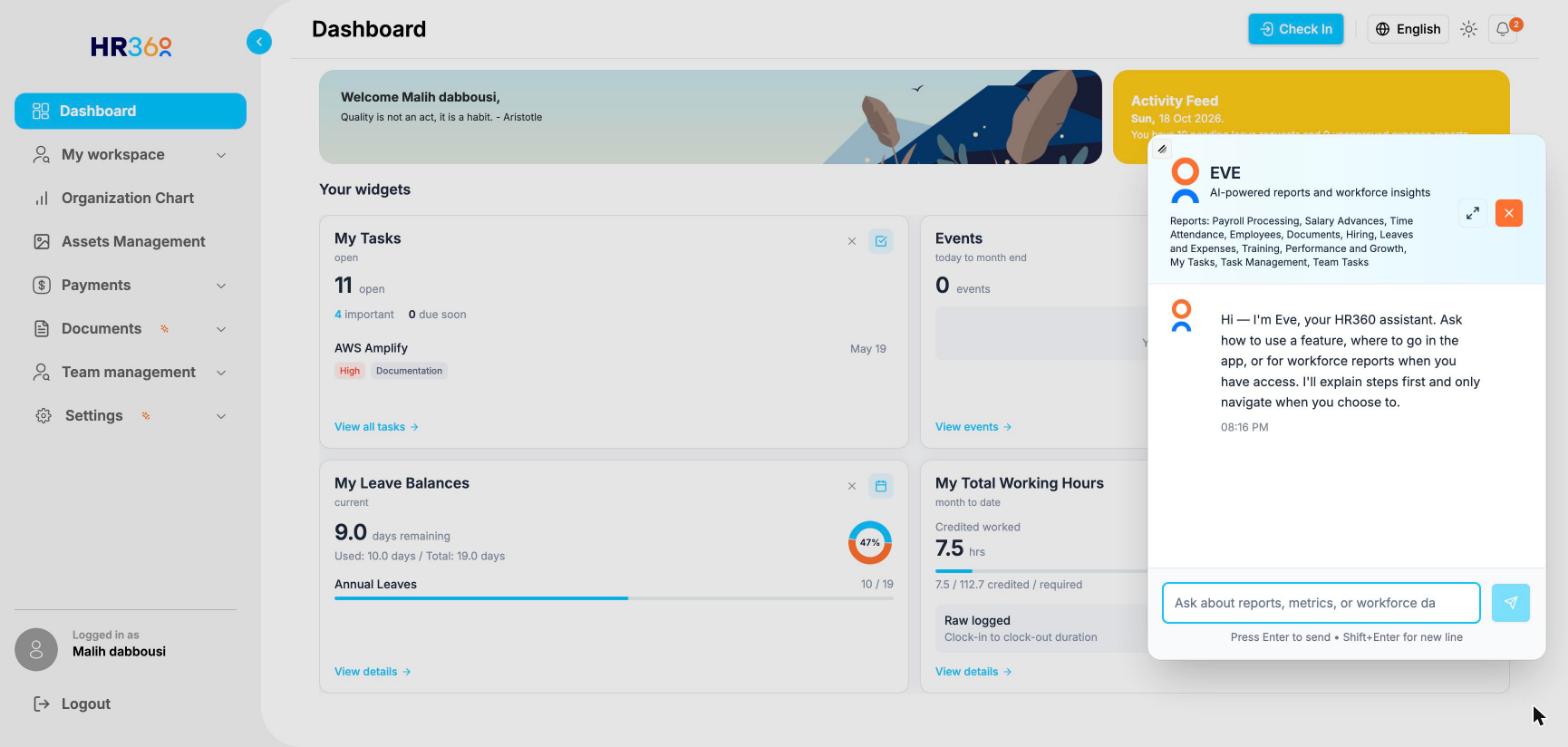Click the Documents file icon
Image resolution: width=1568 pixels, height=747 pixels.
tap(41, 329)
